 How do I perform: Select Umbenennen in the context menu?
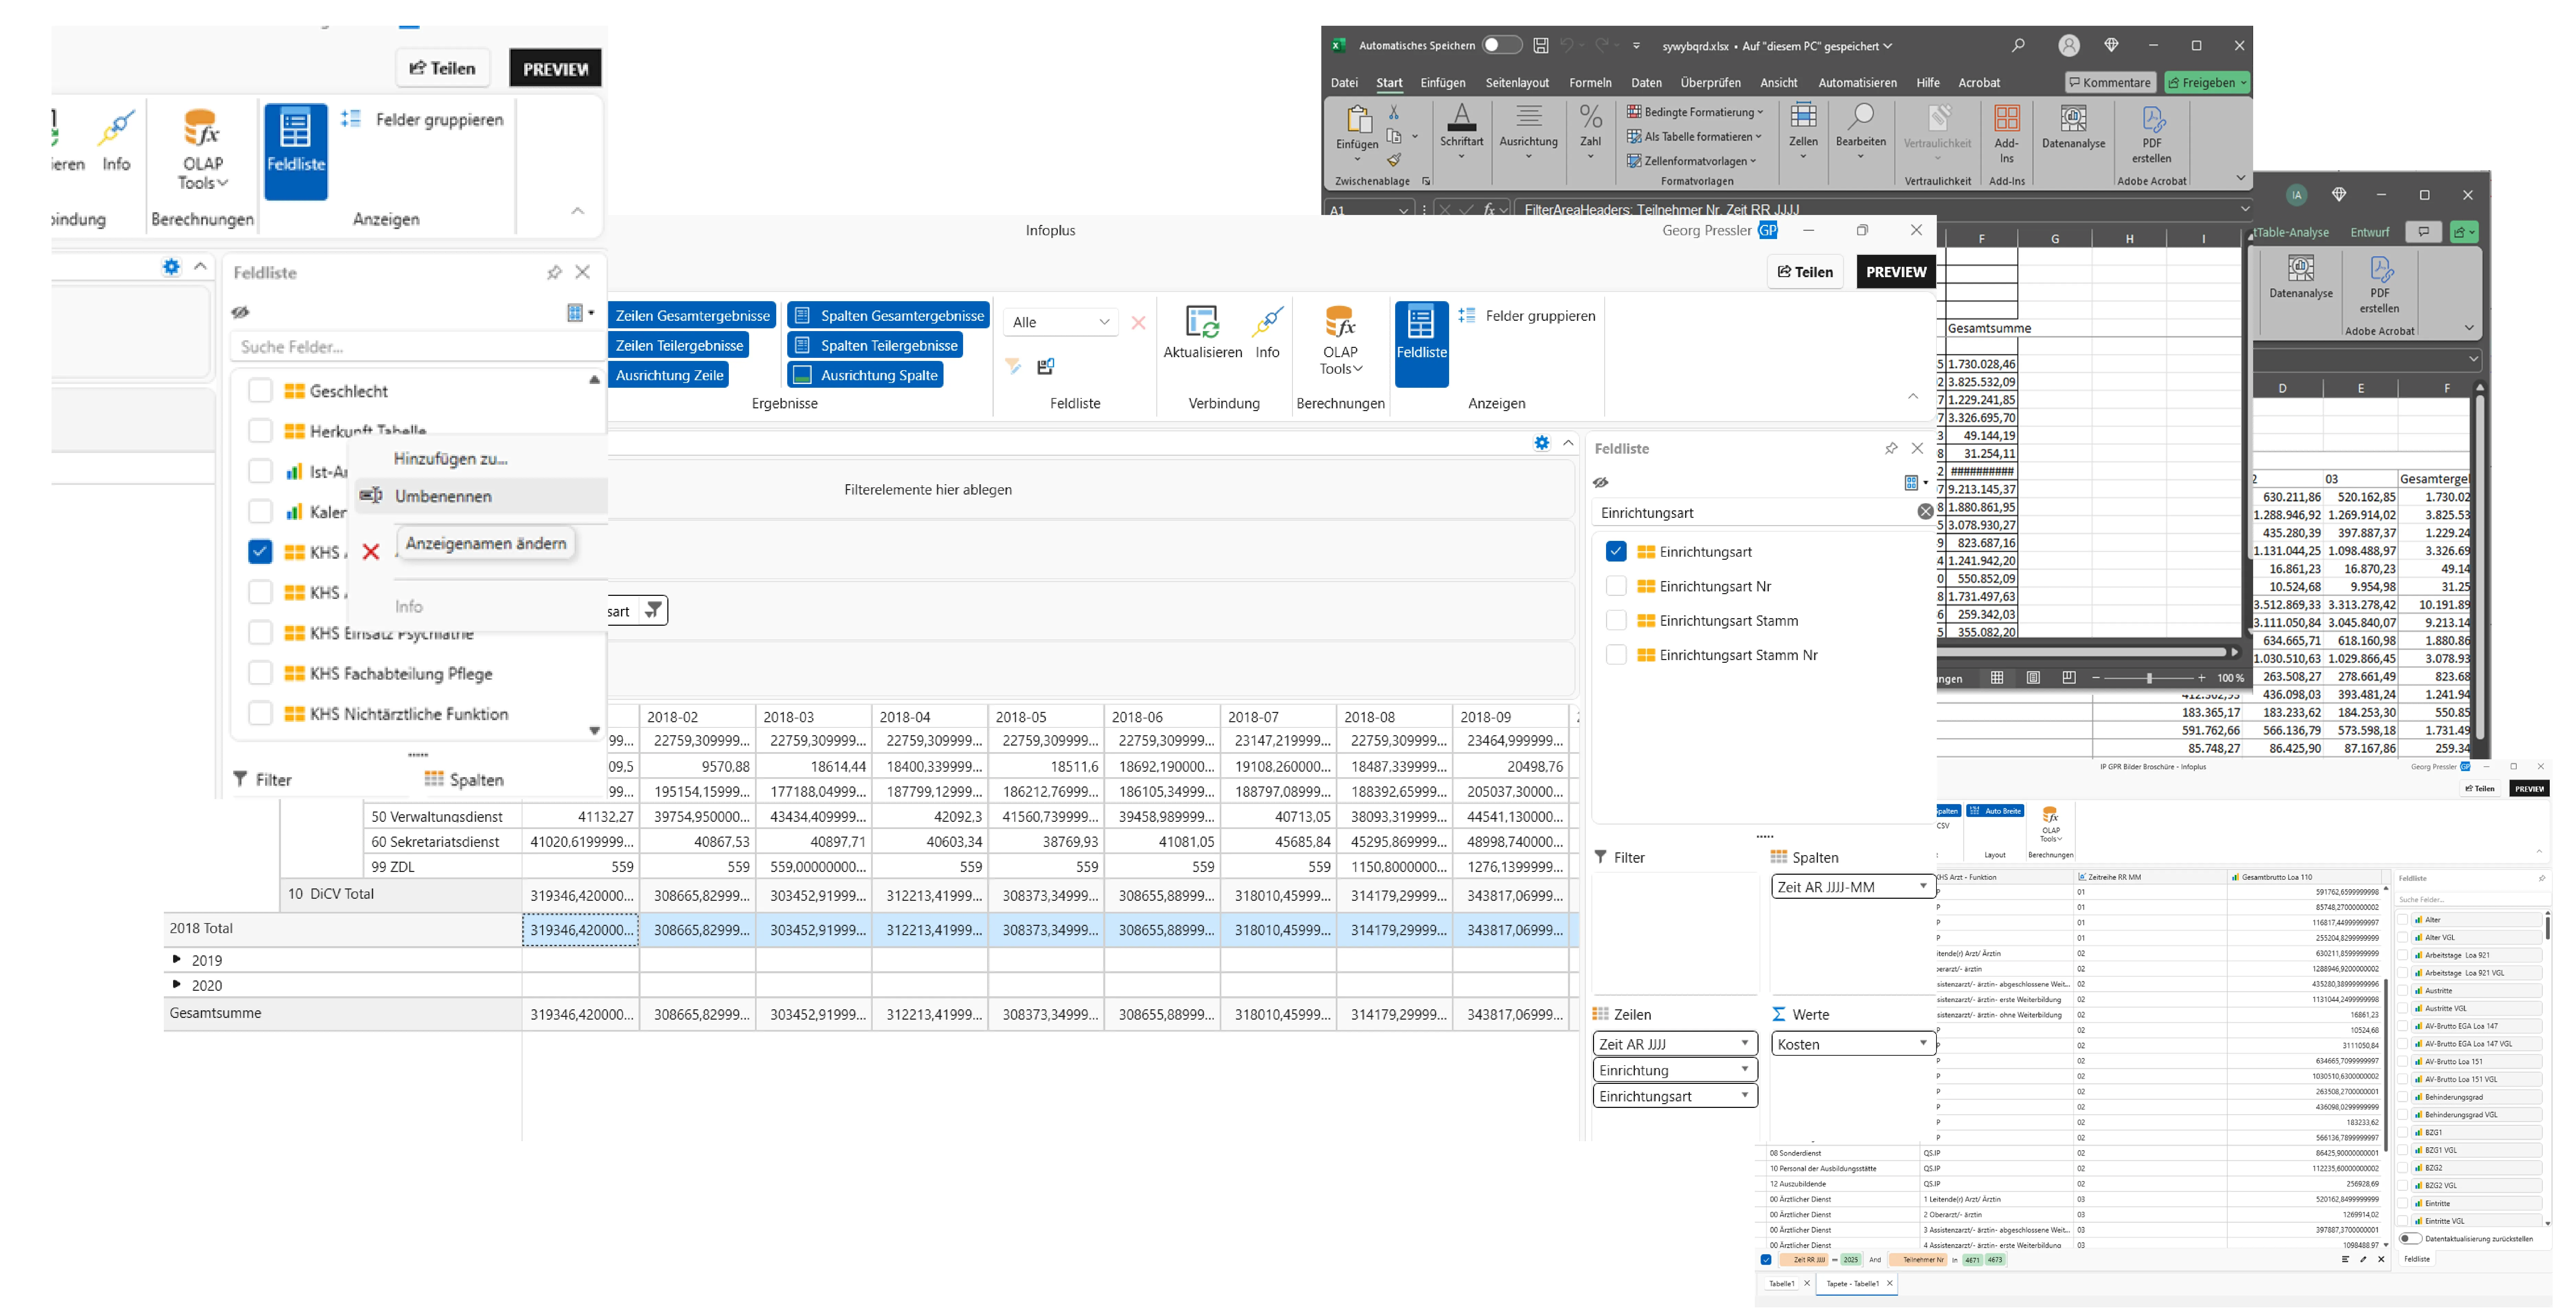(443, 496)
